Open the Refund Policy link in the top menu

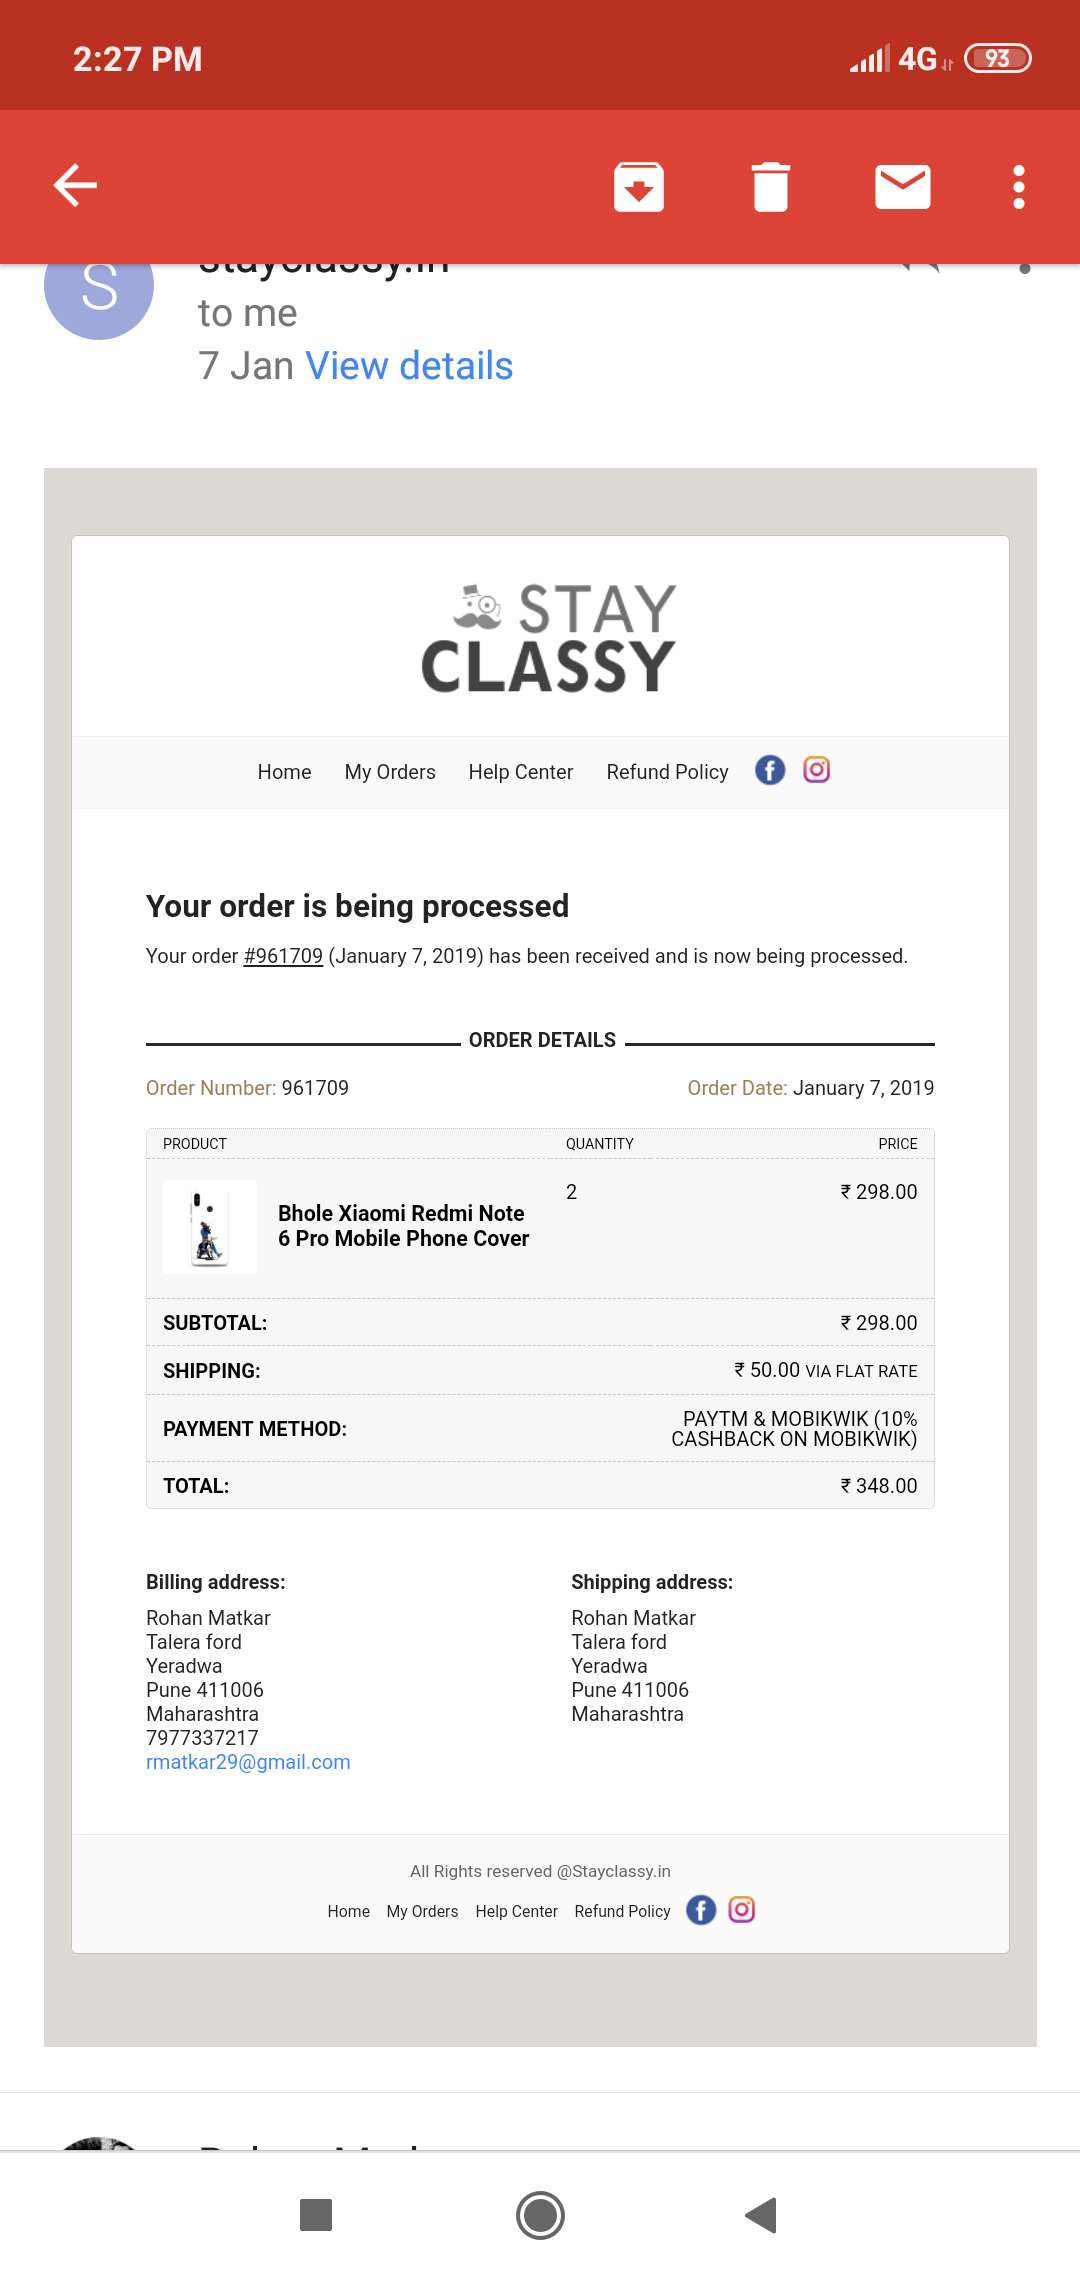tap(667, 772)
